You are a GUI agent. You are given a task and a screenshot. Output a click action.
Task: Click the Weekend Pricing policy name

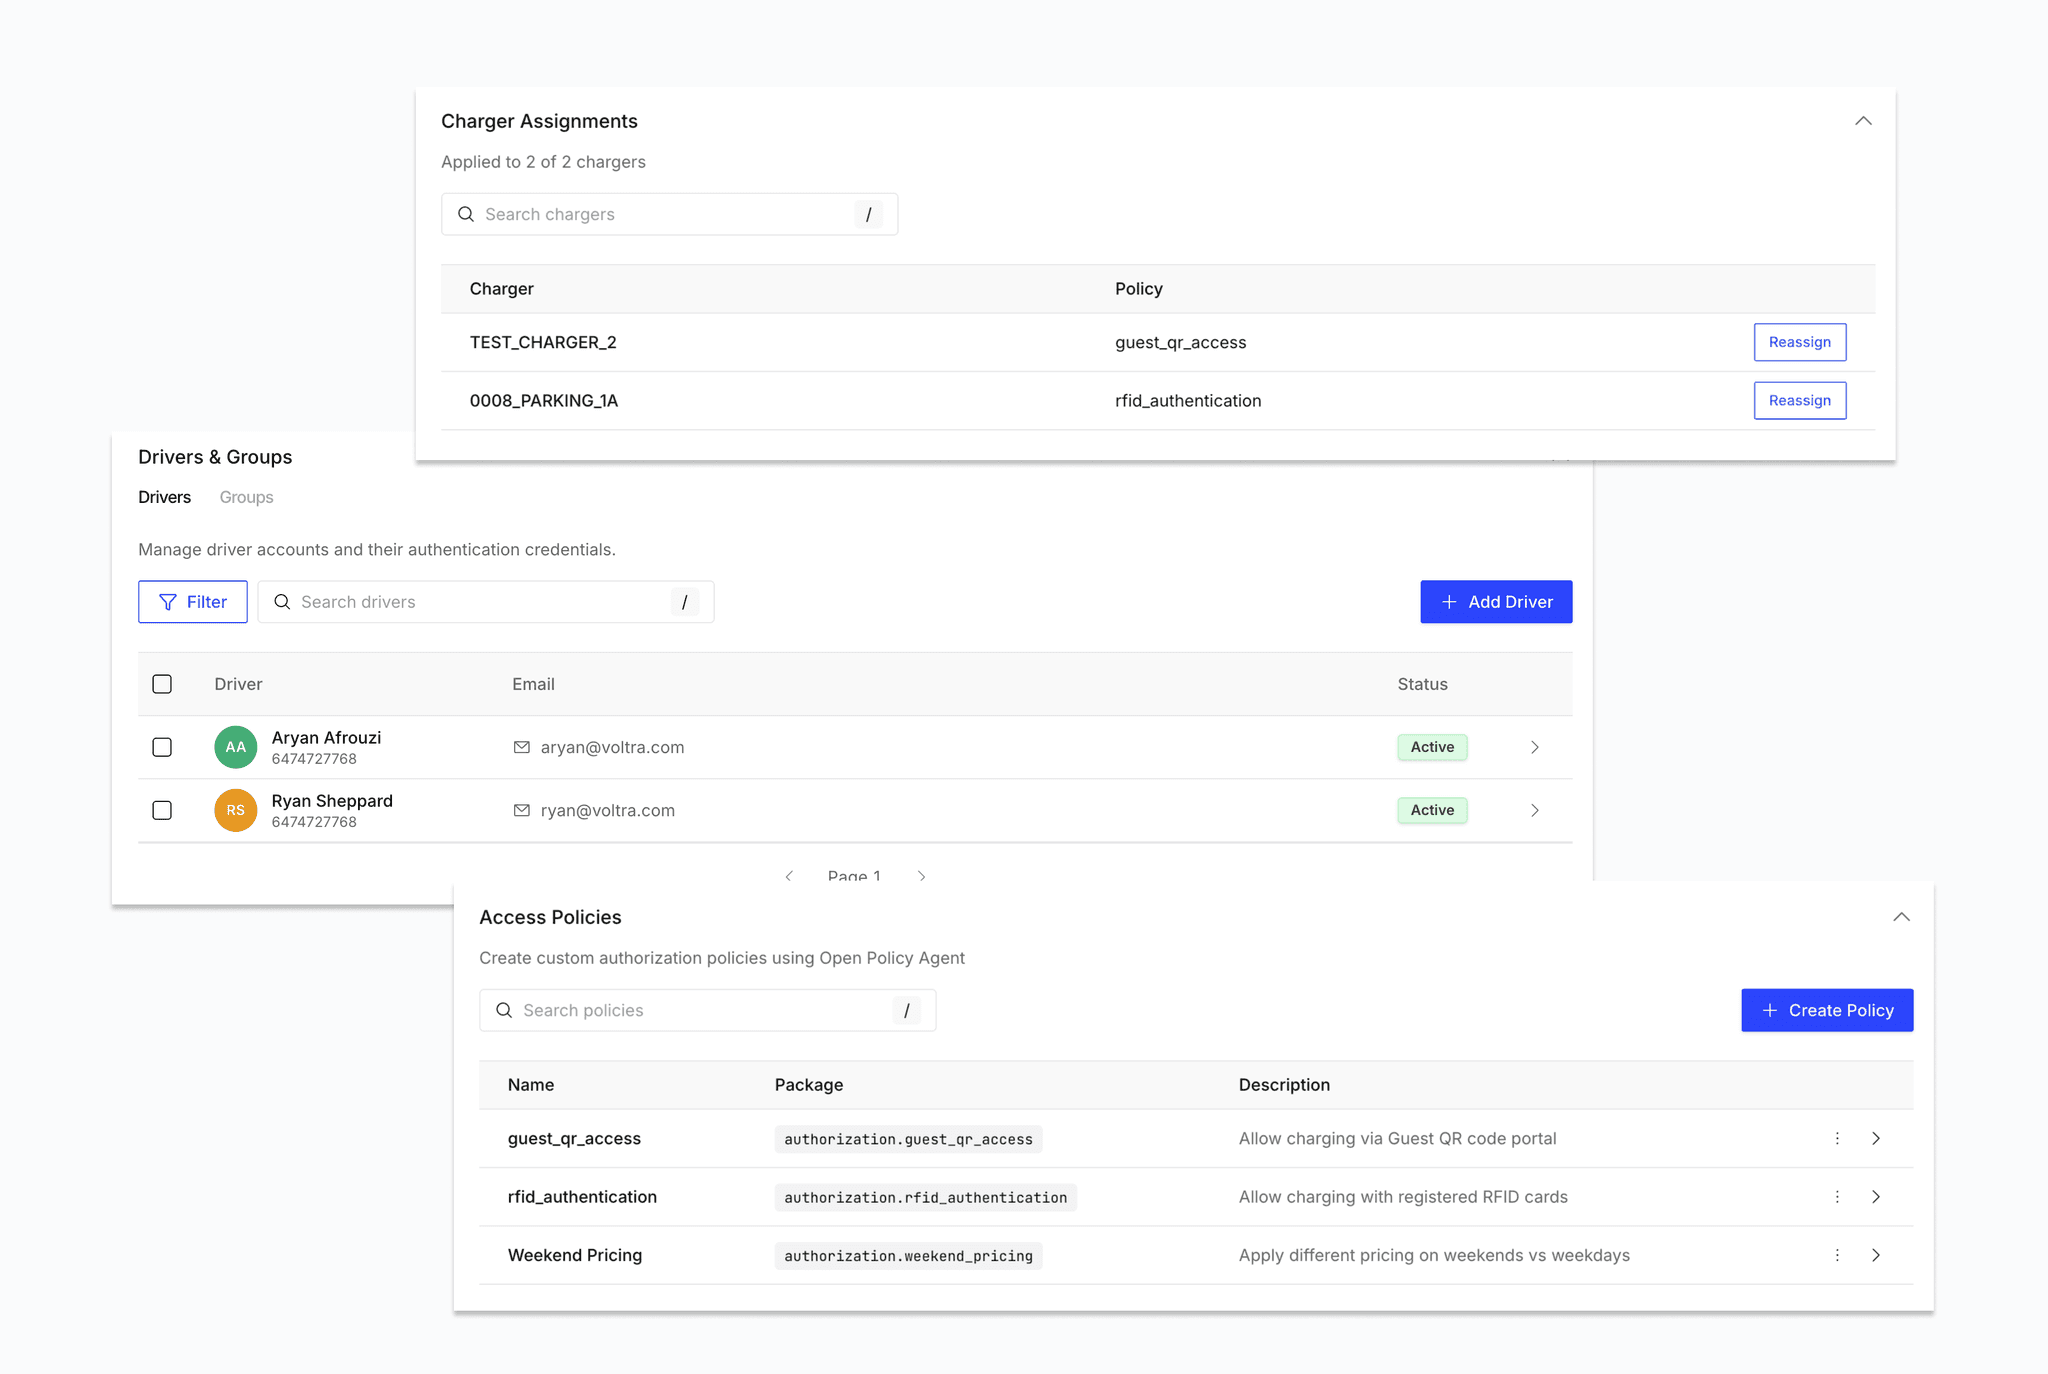click(575, 1255)
